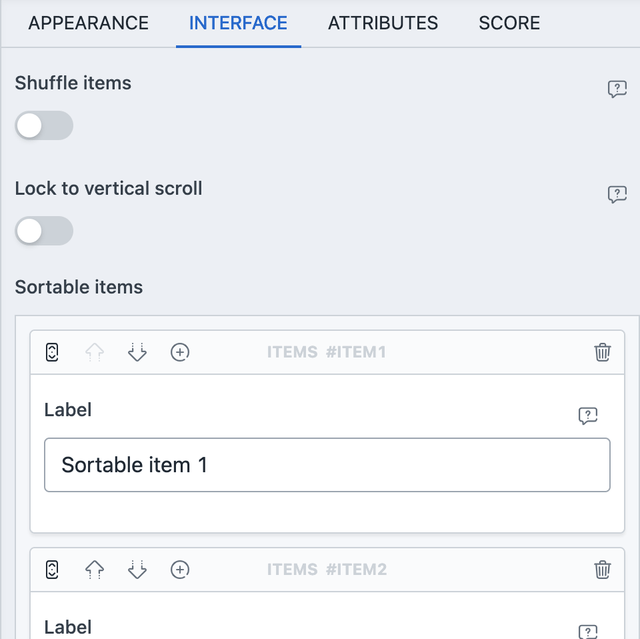Click the ITEMS #ITEM2 header title

327,570
